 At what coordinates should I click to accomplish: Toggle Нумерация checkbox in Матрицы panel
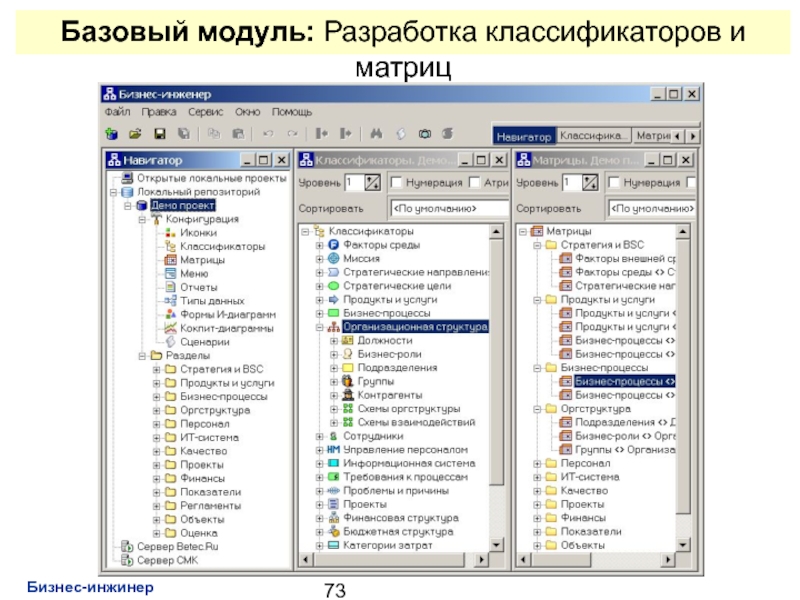613,183
